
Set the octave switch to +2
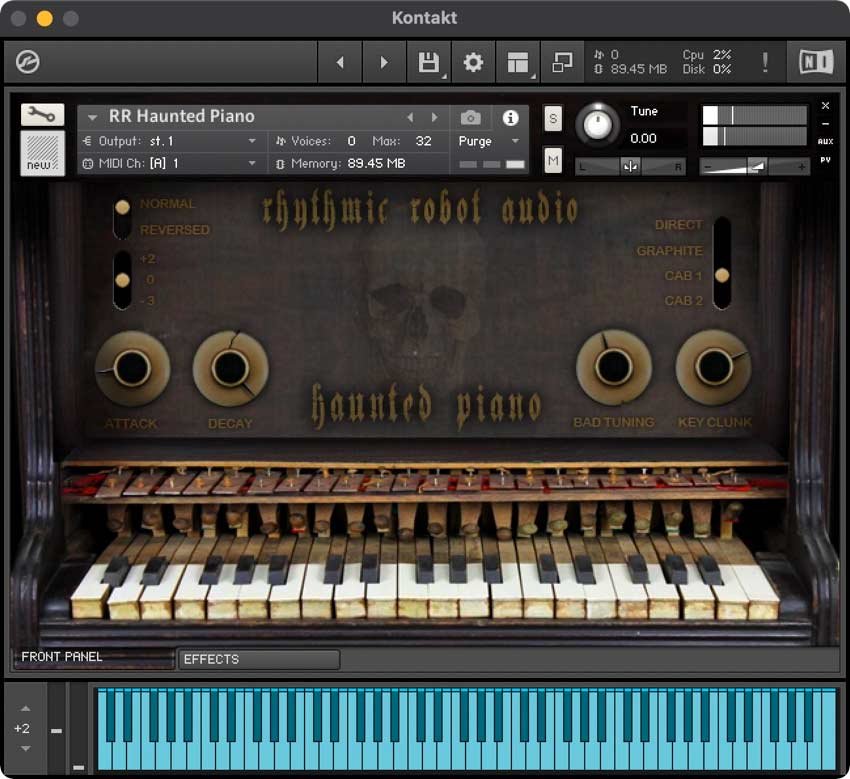coord(148,259)
